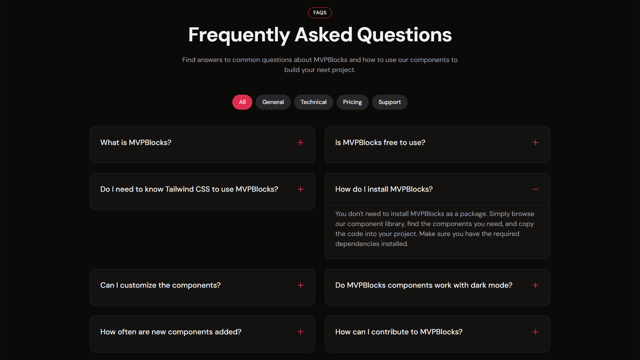
Task: Click the plus icon for dark mode question
Action: tap(535, 285)
